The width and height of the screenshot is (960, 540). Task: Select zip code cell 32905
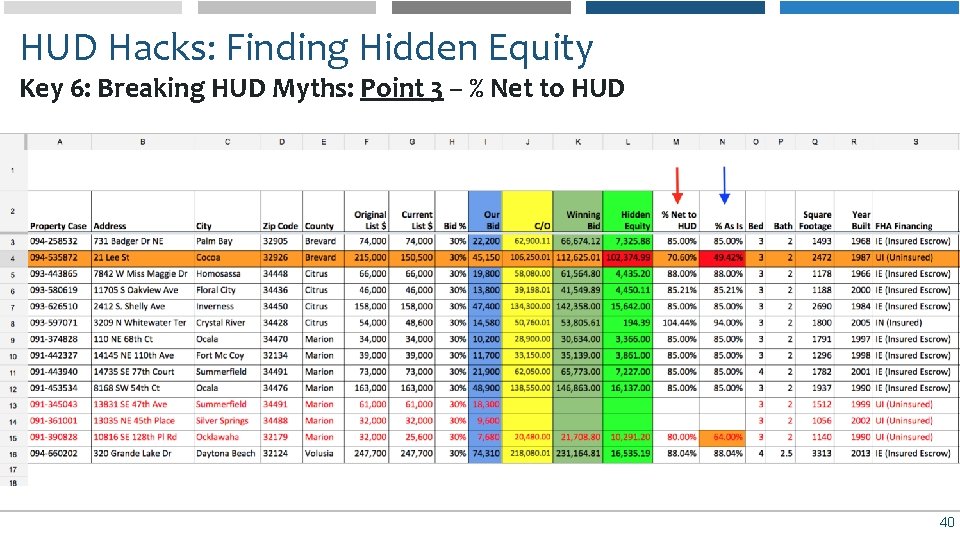pos(282,241)
